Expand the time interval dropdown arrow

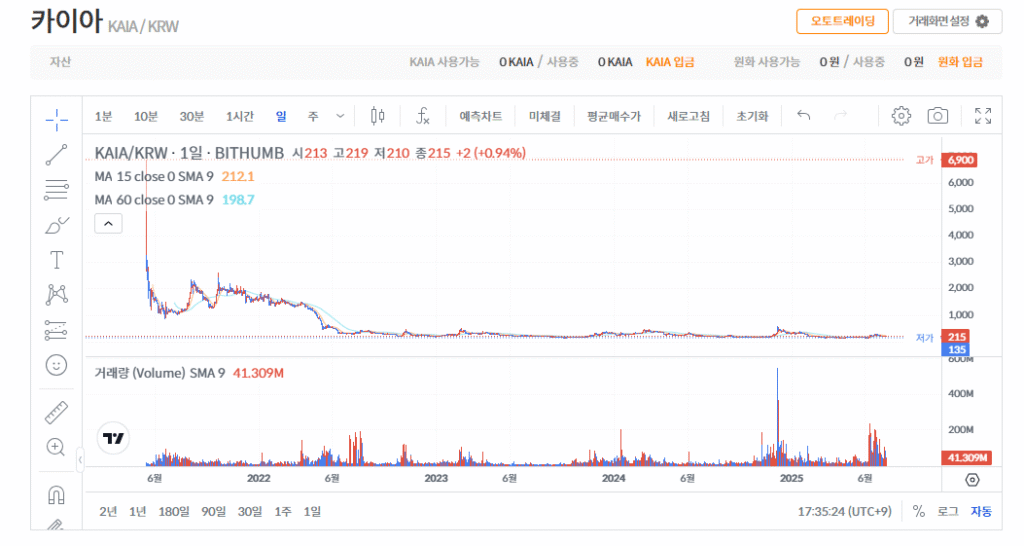click(340, 116)
